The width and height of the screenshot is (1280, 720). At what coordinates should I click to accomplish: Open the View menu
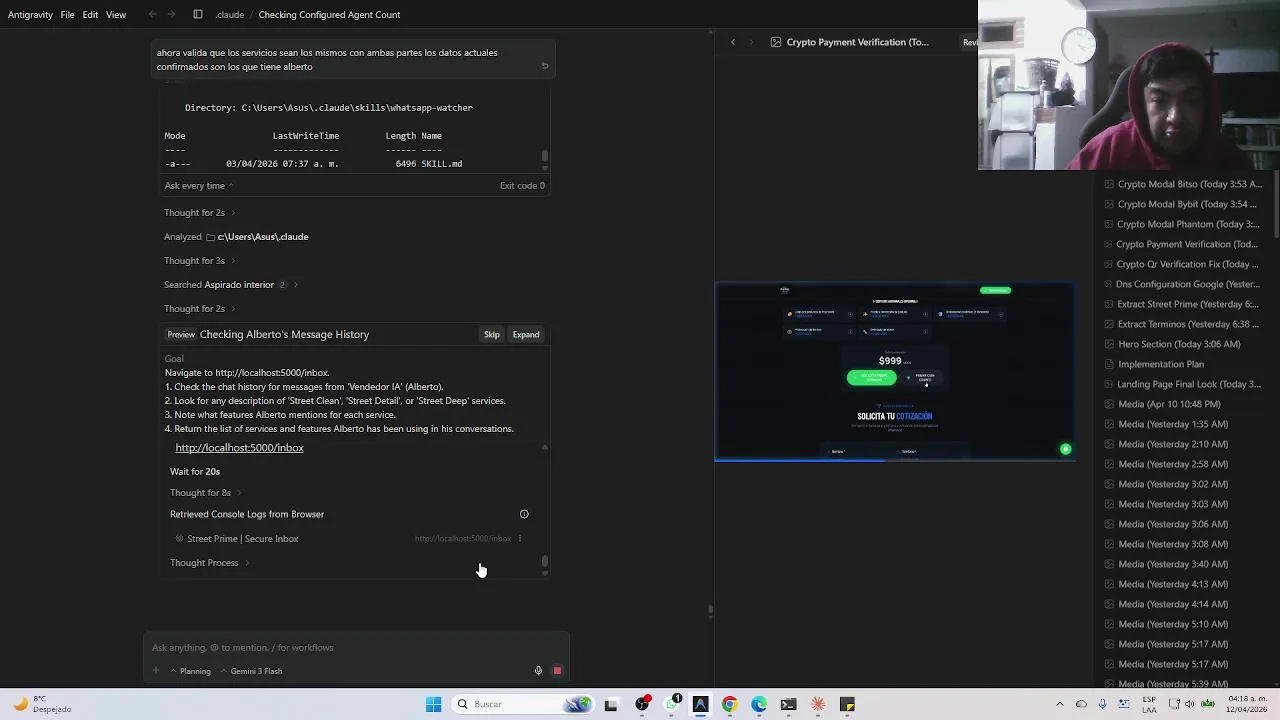[x=116, y=15]
